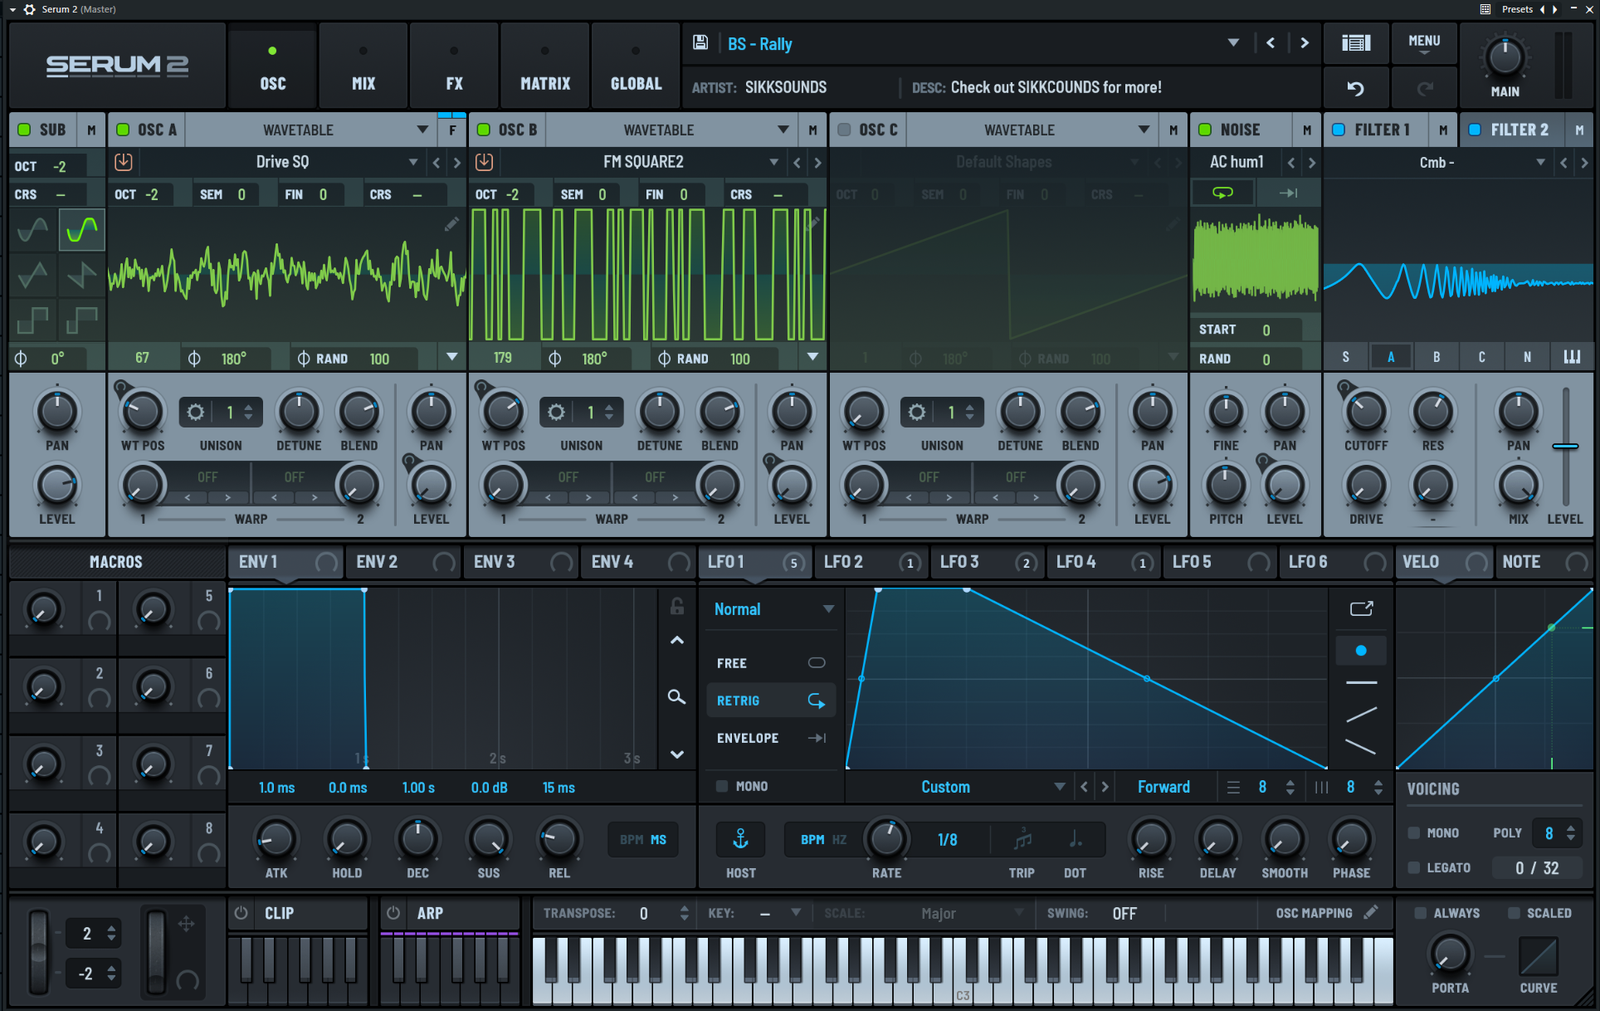This screenshot has height=1011, width=1600.
Task: Choose the sine wave shape in SUB oscillator
Action: tap(31, 230)
